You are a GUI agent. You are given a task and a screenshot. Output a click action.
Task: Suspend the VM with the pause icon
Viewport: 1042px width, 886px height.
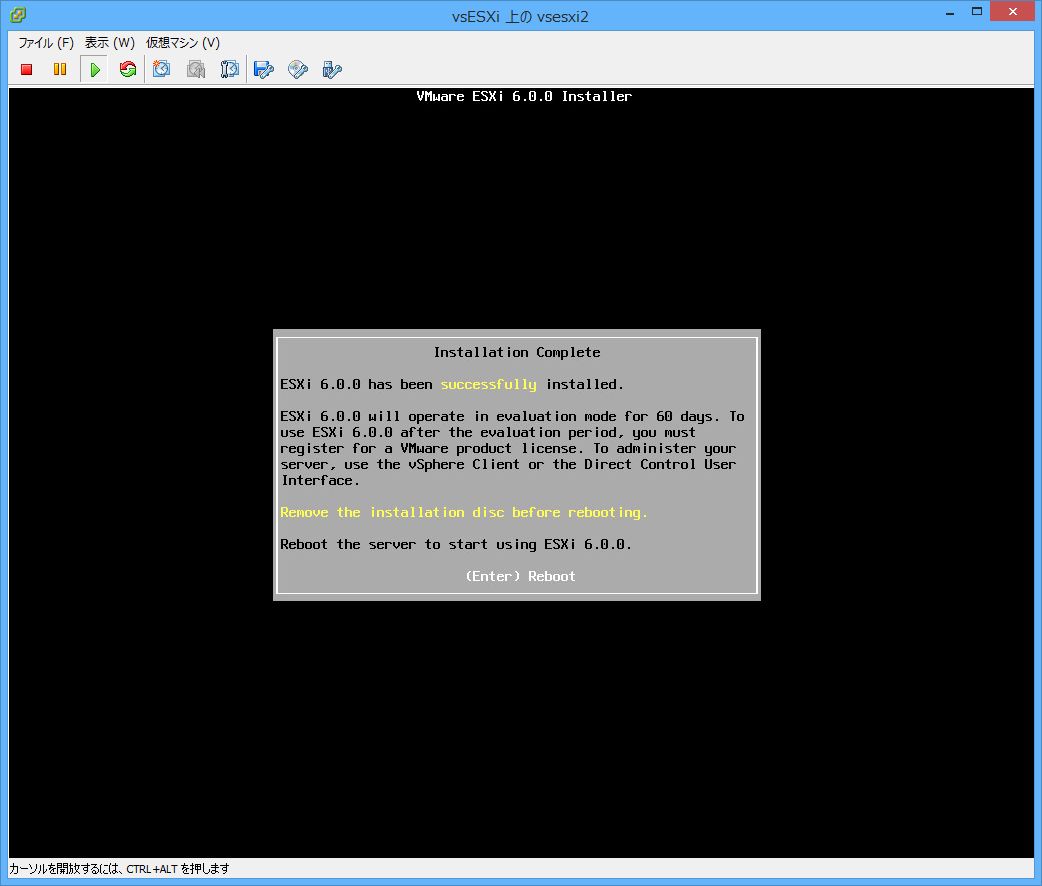(x=60, y=69)
